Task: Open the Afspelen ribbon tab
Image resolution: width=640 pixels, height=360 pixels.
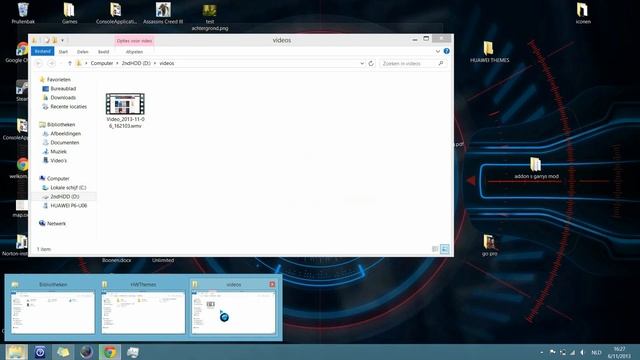Action: [x=134, y=52]
